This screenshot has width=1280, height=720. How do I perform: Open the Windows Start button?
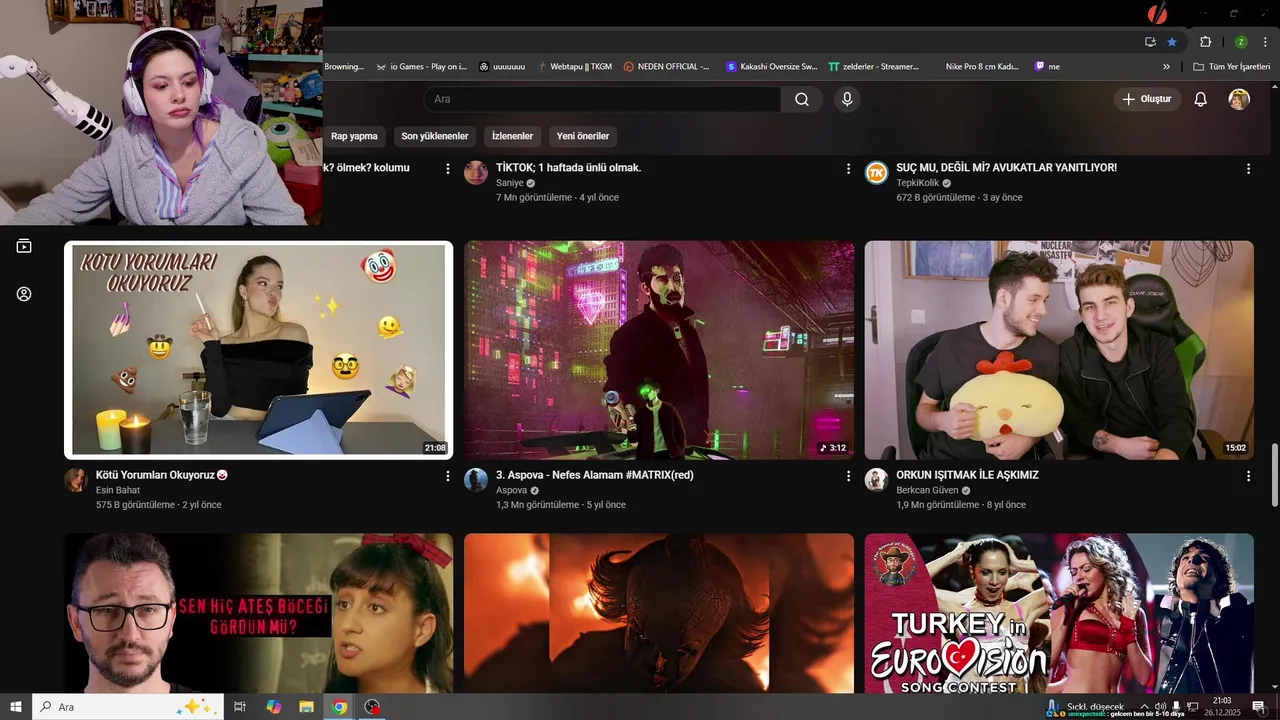tap(16, 707)
